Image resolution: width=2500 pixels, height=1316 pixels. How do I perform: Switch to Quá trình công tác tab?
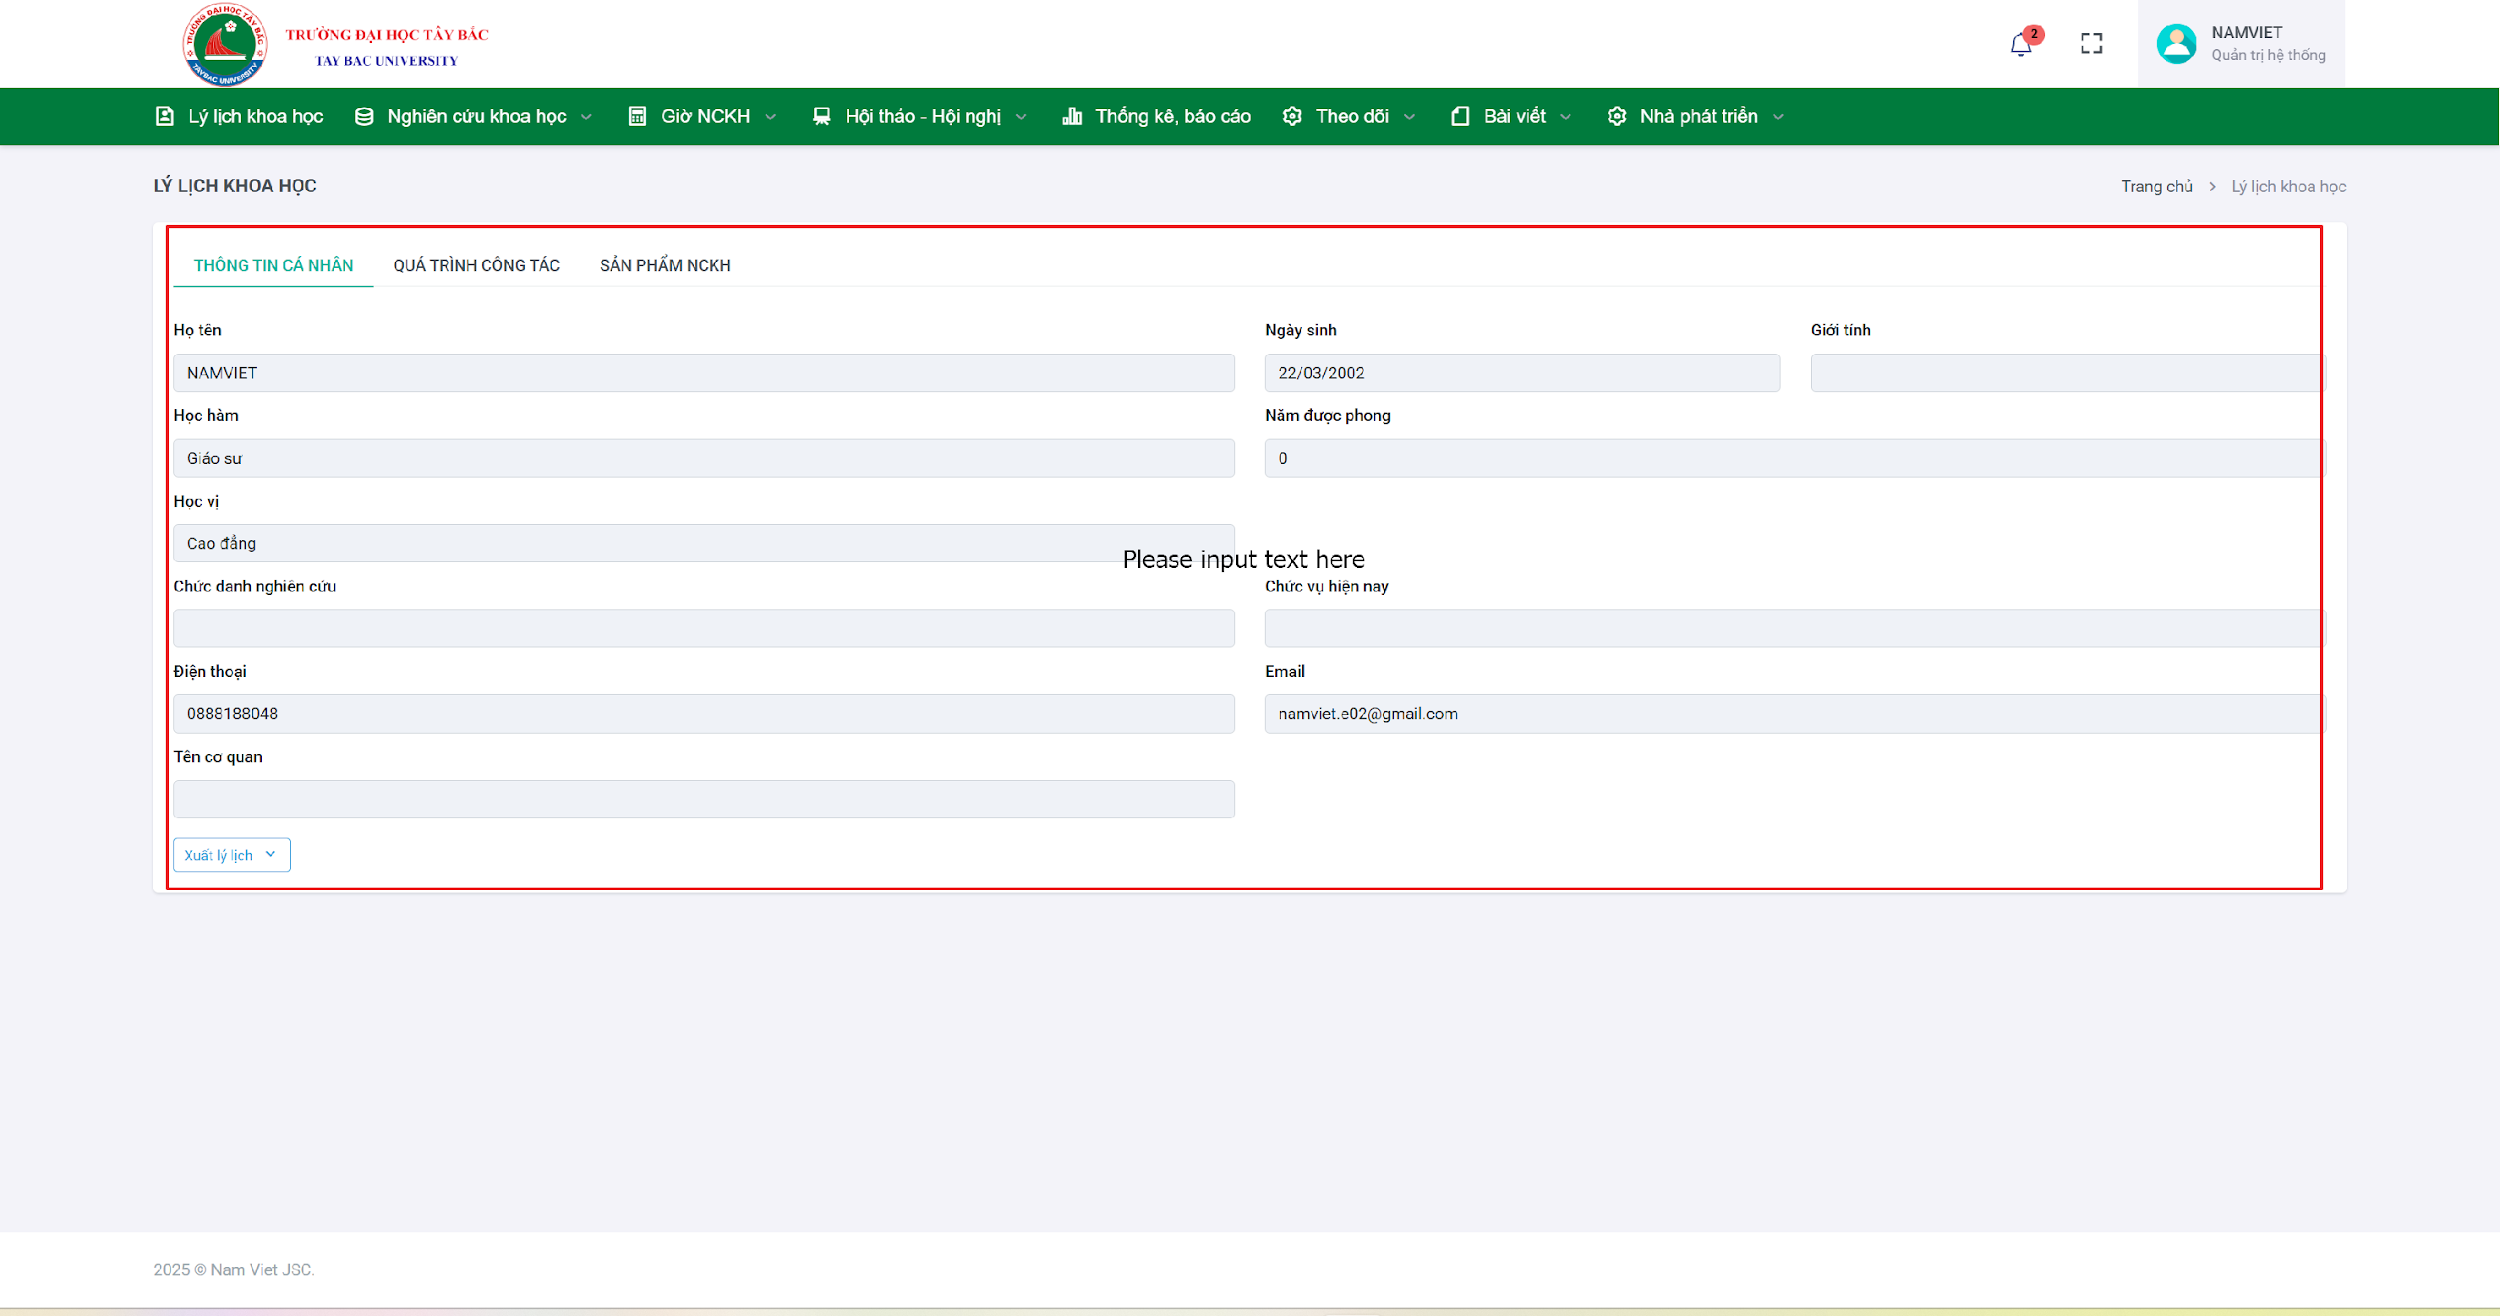(x=476, y=265)
